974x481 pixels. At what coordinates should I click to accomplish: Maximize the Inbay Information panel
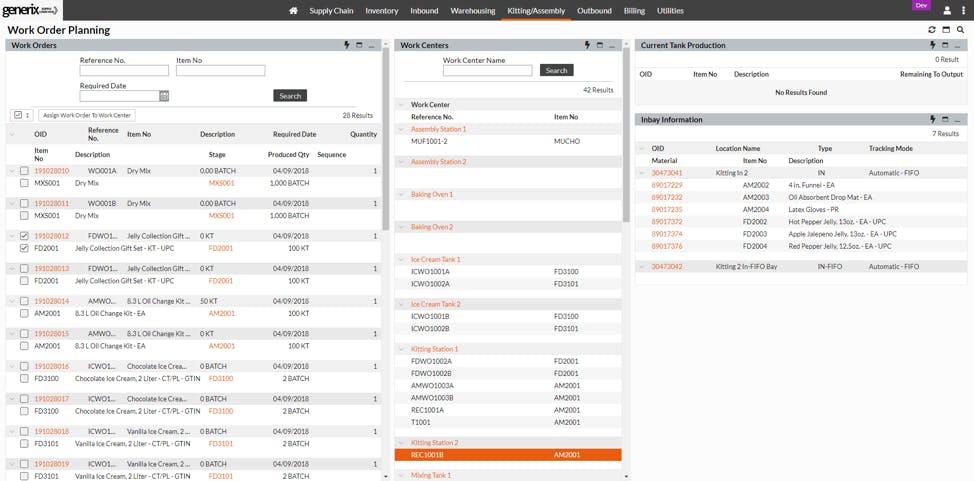click(945, 119)
